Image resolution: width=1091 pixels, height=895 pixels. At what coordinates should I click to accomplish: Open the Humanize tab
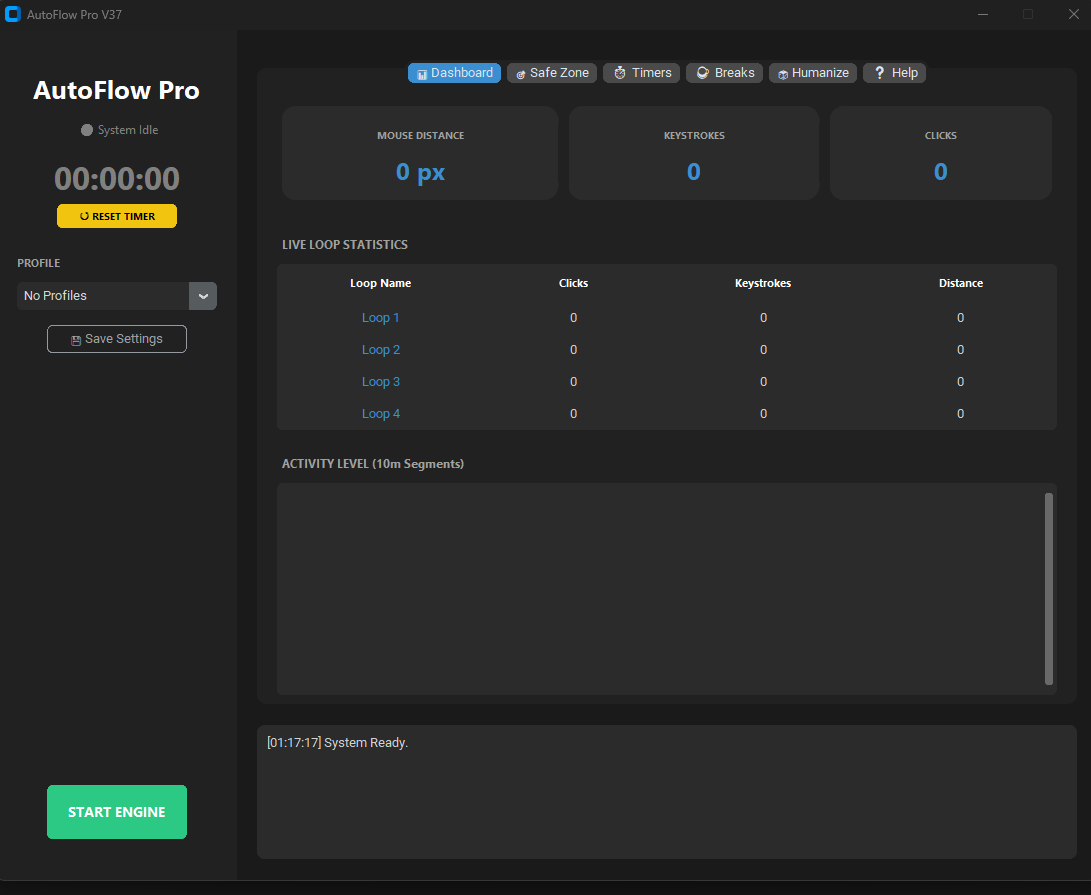pos(812,72)
